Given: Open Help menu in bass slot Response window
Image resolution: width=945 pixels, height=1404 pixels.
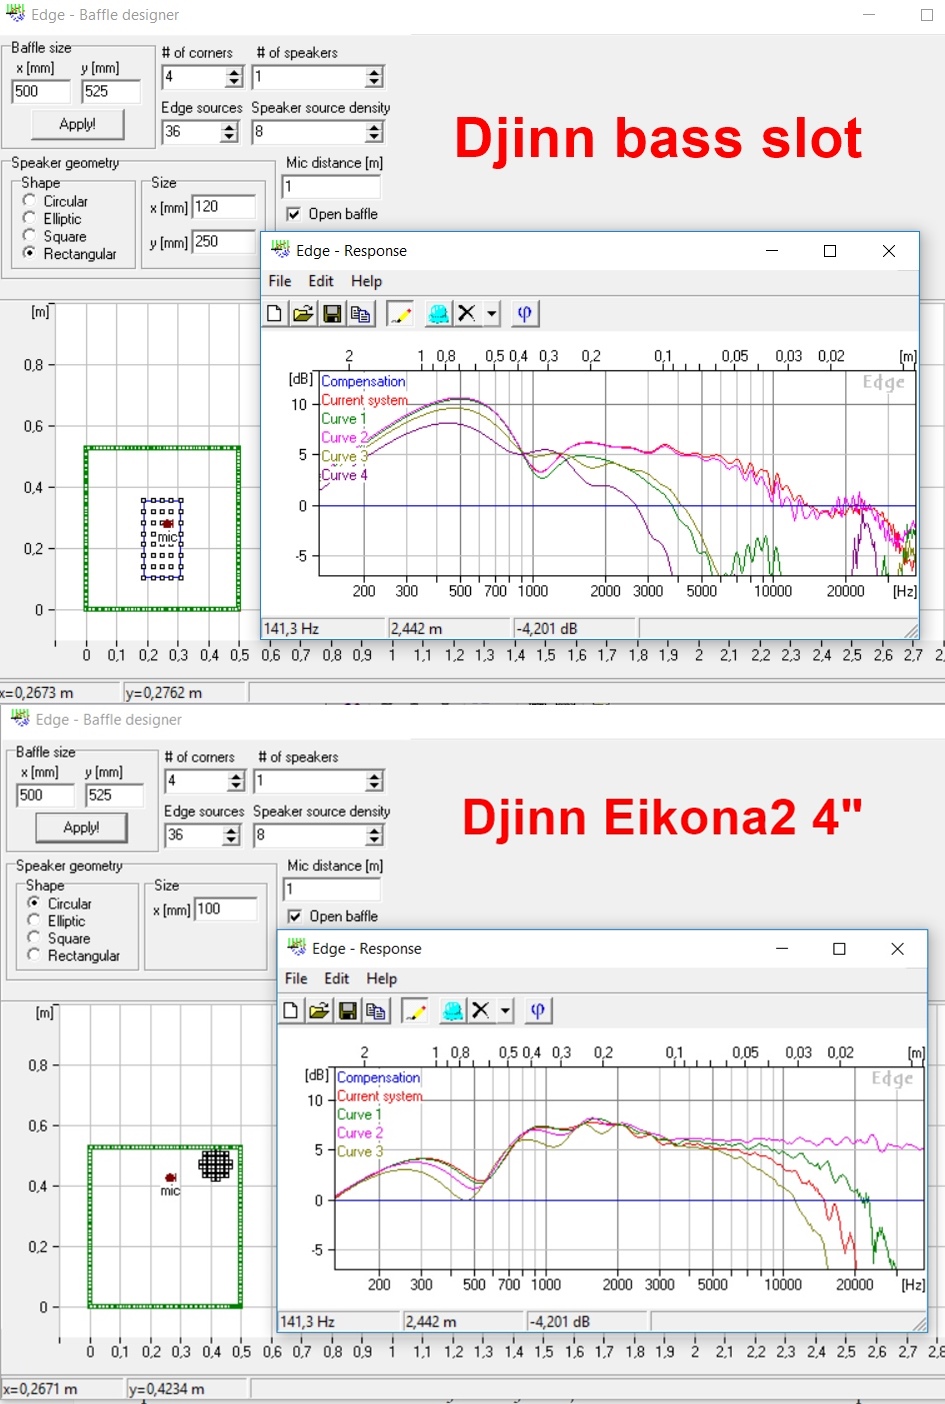Looking at the screenshot, I should pos(366,281).
